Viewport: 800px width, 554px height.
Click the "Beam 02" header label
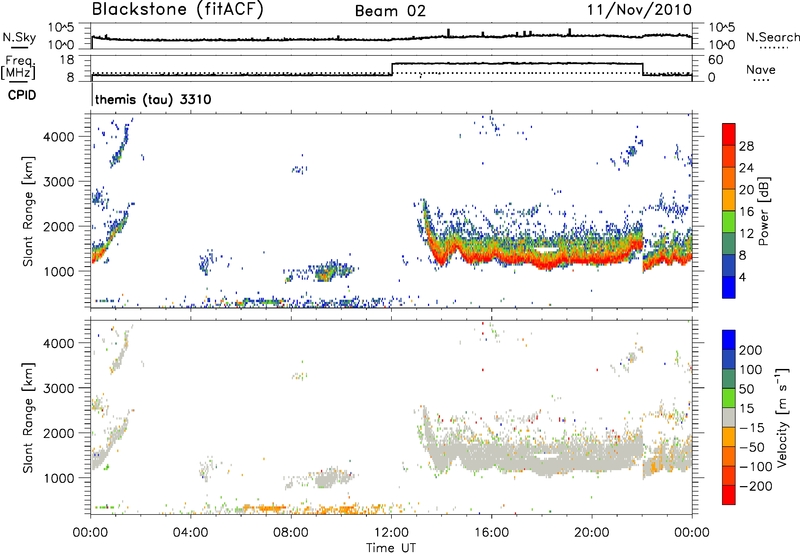pyautogui.click(x=390, y=11)
